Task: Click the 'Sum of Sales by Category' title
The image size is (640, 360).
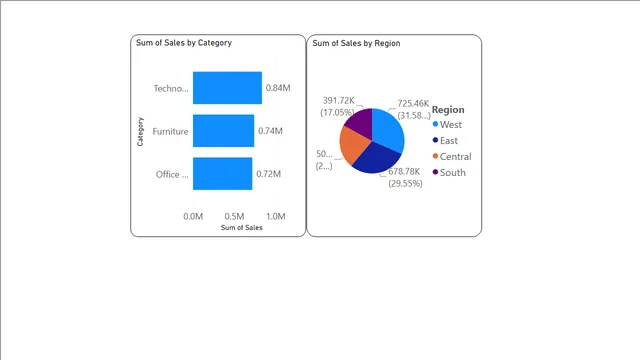Action: (184, 43)
